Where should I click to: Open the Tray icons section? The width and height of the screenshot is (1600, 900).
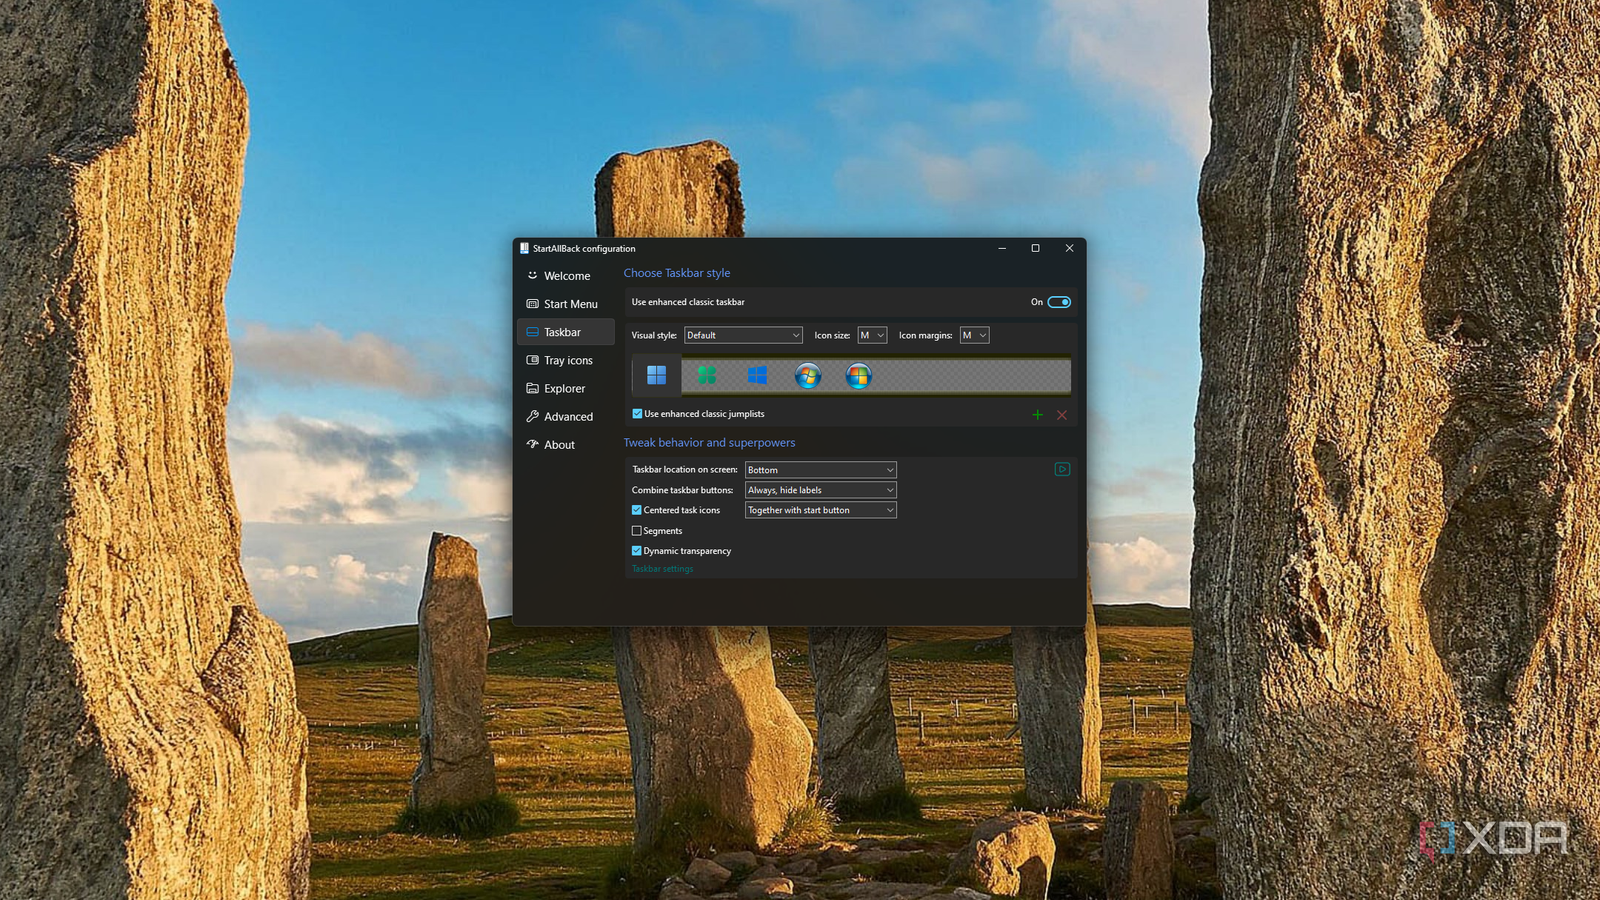[565, 360]
